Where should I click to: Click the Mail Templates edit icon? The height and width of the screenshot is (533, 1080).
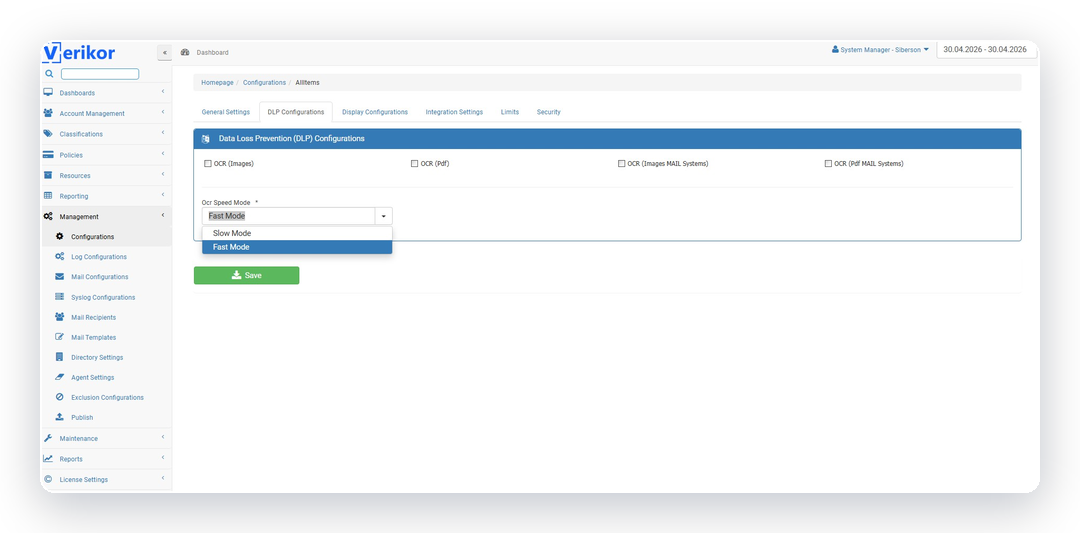59,337
